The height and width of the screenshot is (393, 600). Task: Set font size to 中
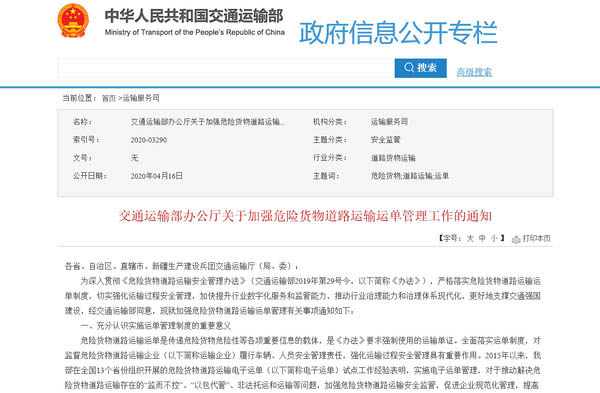pyautogui.click(x=482, y=238)
